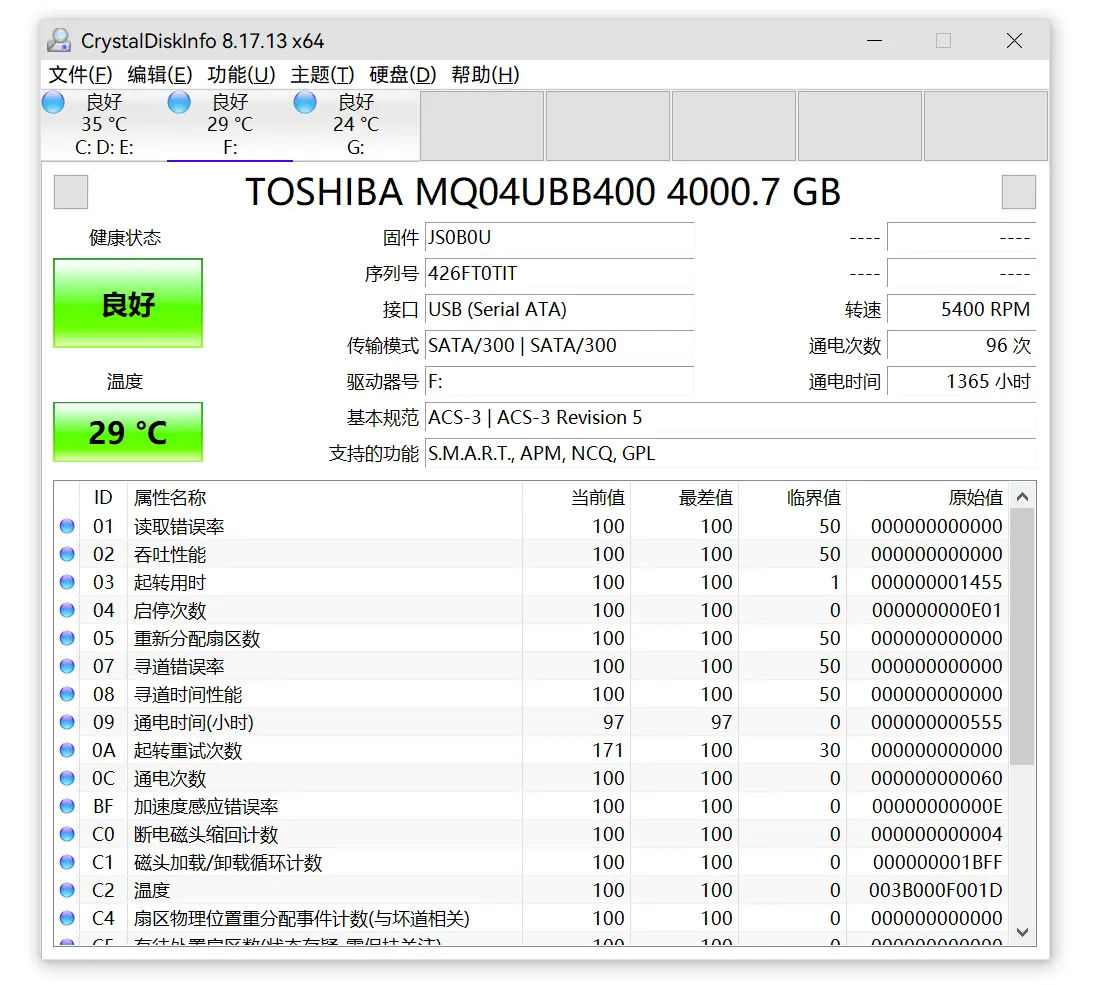
Task: Switch to the C: D: E: disk tab
Action: point(104,125)
